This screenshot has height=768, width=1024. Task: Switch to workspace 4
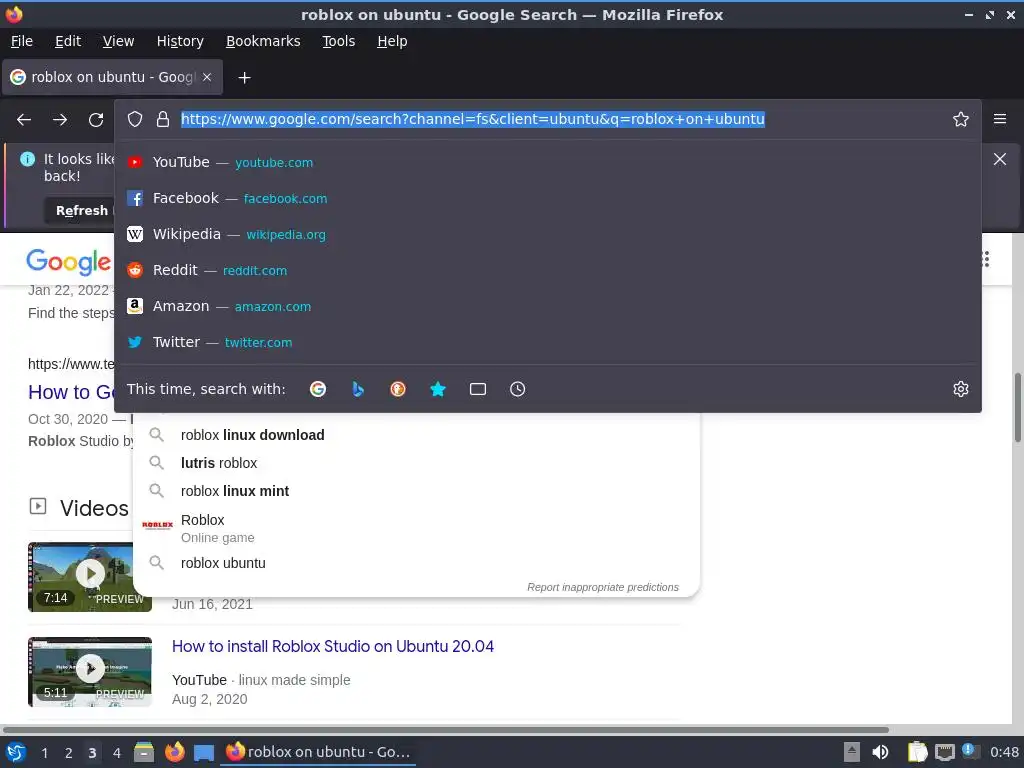pyautogui.click(x=116, y=753)
